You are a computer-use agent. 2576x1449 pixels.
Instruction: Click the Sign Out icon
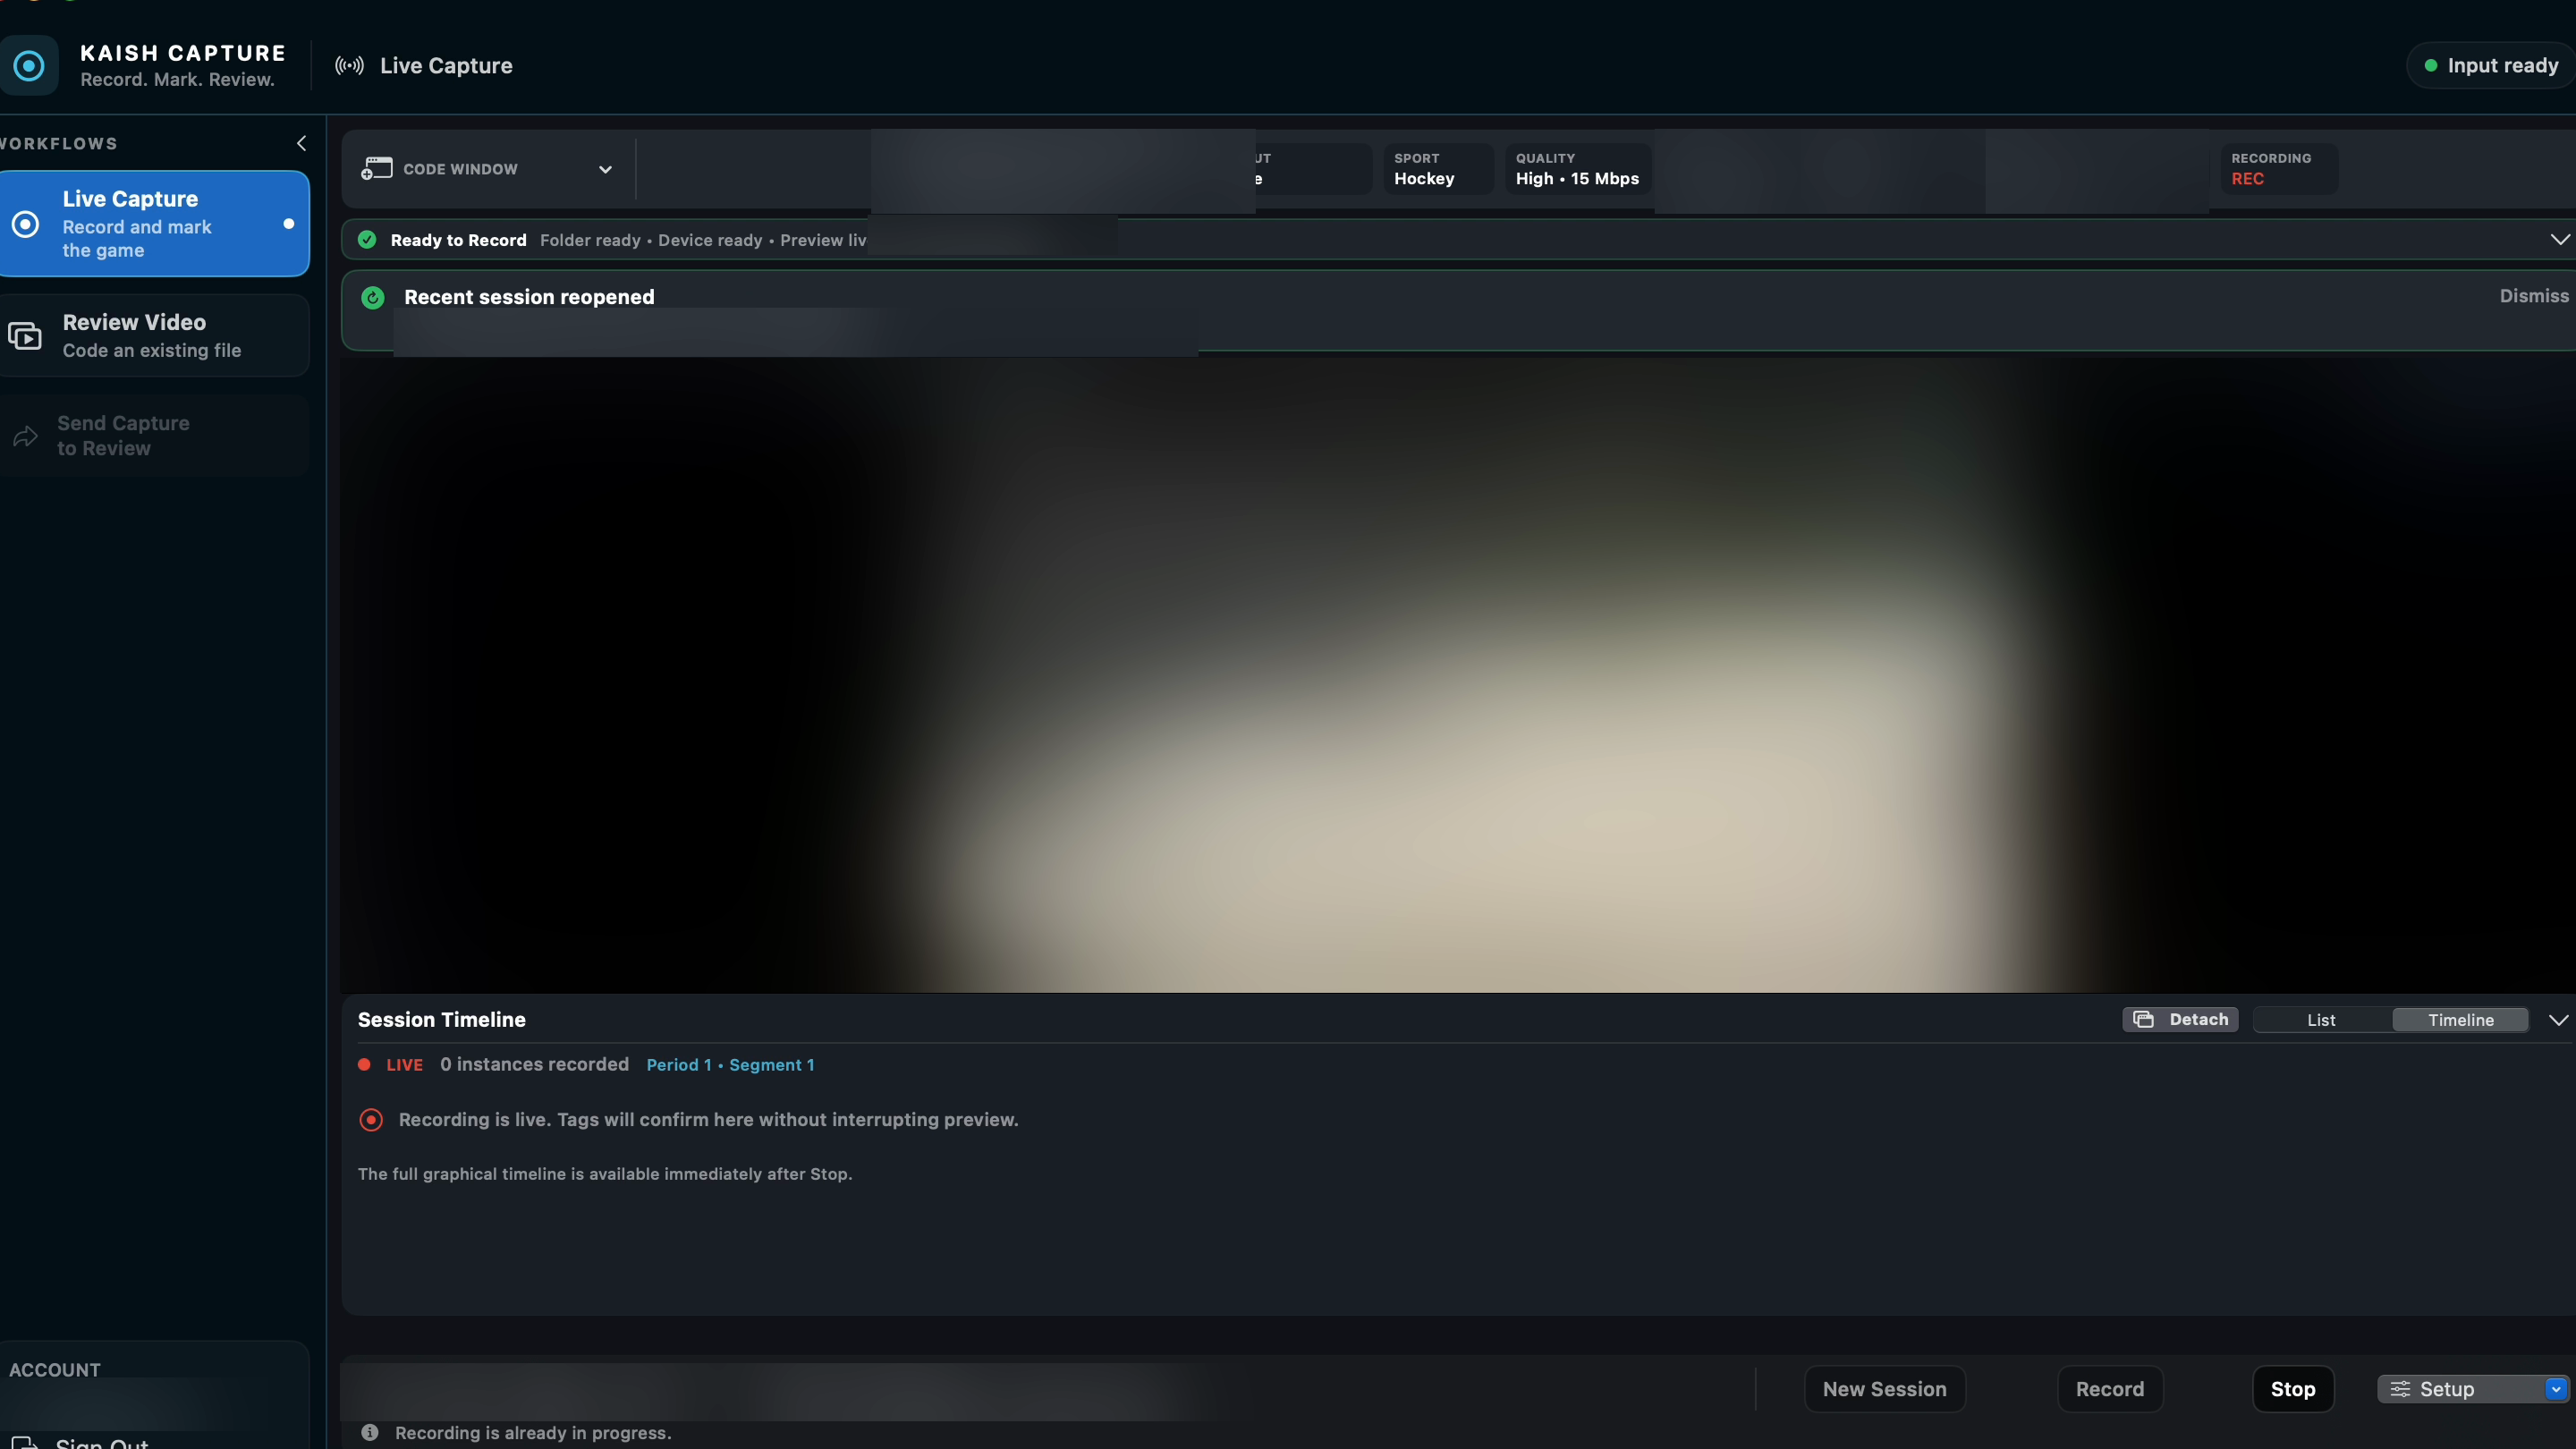(x=25, y=1443)
